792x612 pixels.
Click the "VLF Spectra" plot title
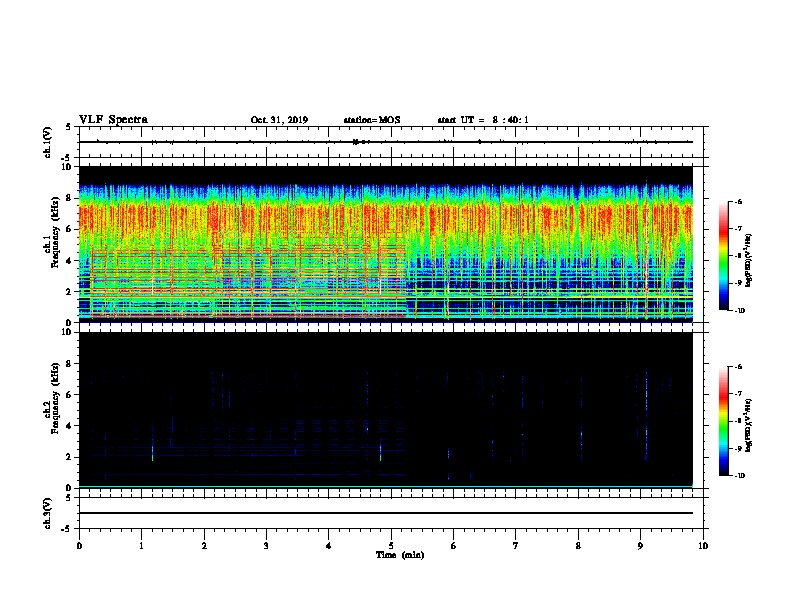tap(113, 120)
